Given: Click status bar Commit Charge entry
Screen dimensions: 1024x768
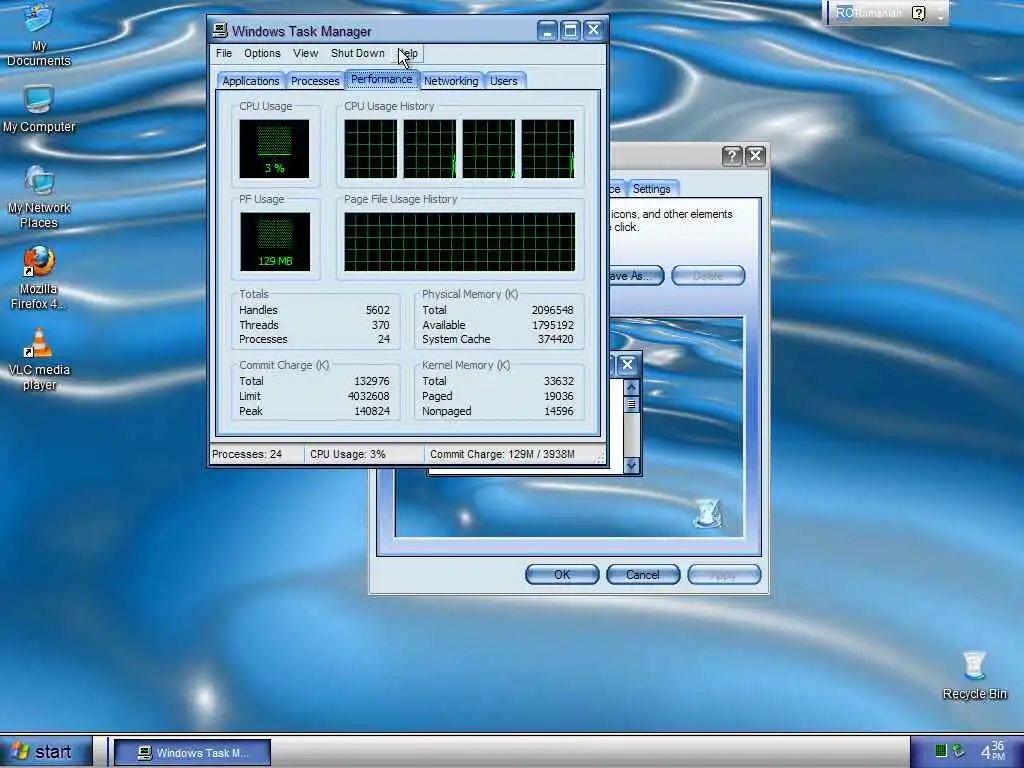Looking at the screenshot, I should pos(509,454).
